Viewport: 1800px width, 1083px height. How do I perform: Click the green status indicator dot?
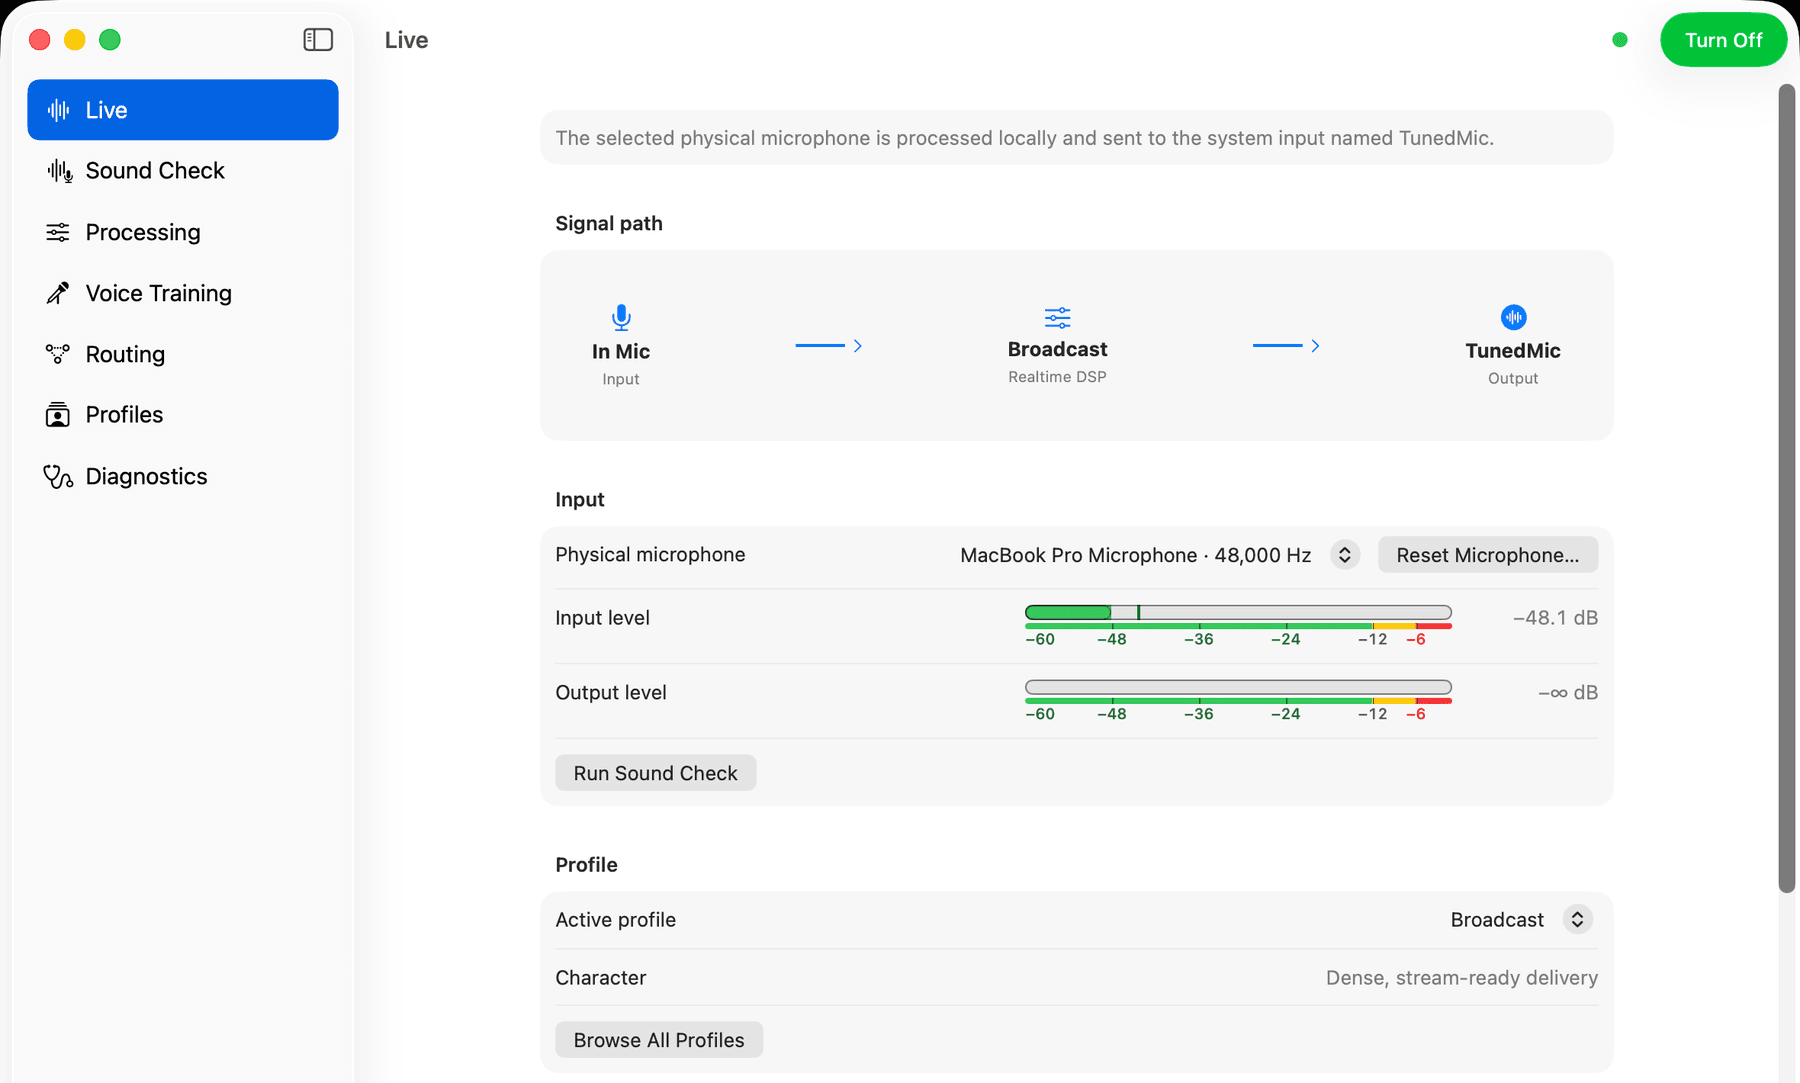click(x=1620, y=40)
